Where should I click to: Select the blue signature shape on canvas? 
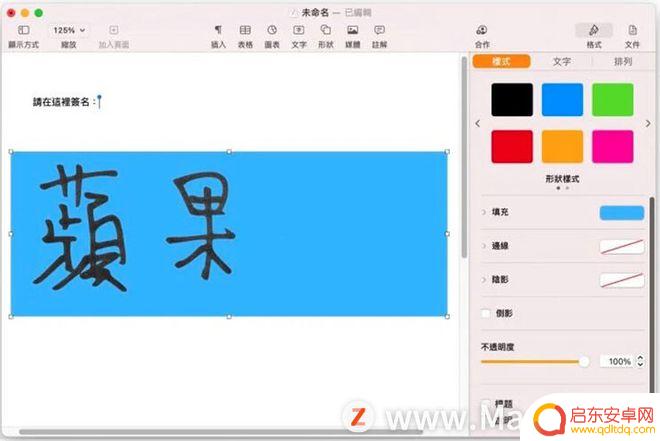click(229, 234)
